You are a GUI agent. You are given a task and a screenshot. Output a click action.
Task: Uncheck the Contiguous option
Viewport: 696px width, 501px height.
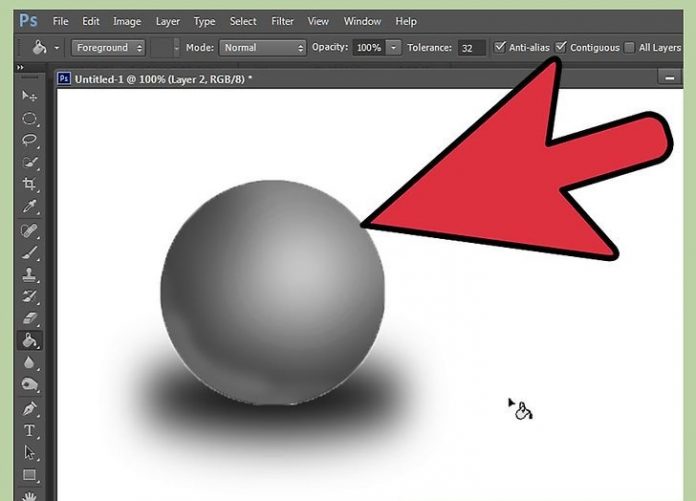[561, 47]
